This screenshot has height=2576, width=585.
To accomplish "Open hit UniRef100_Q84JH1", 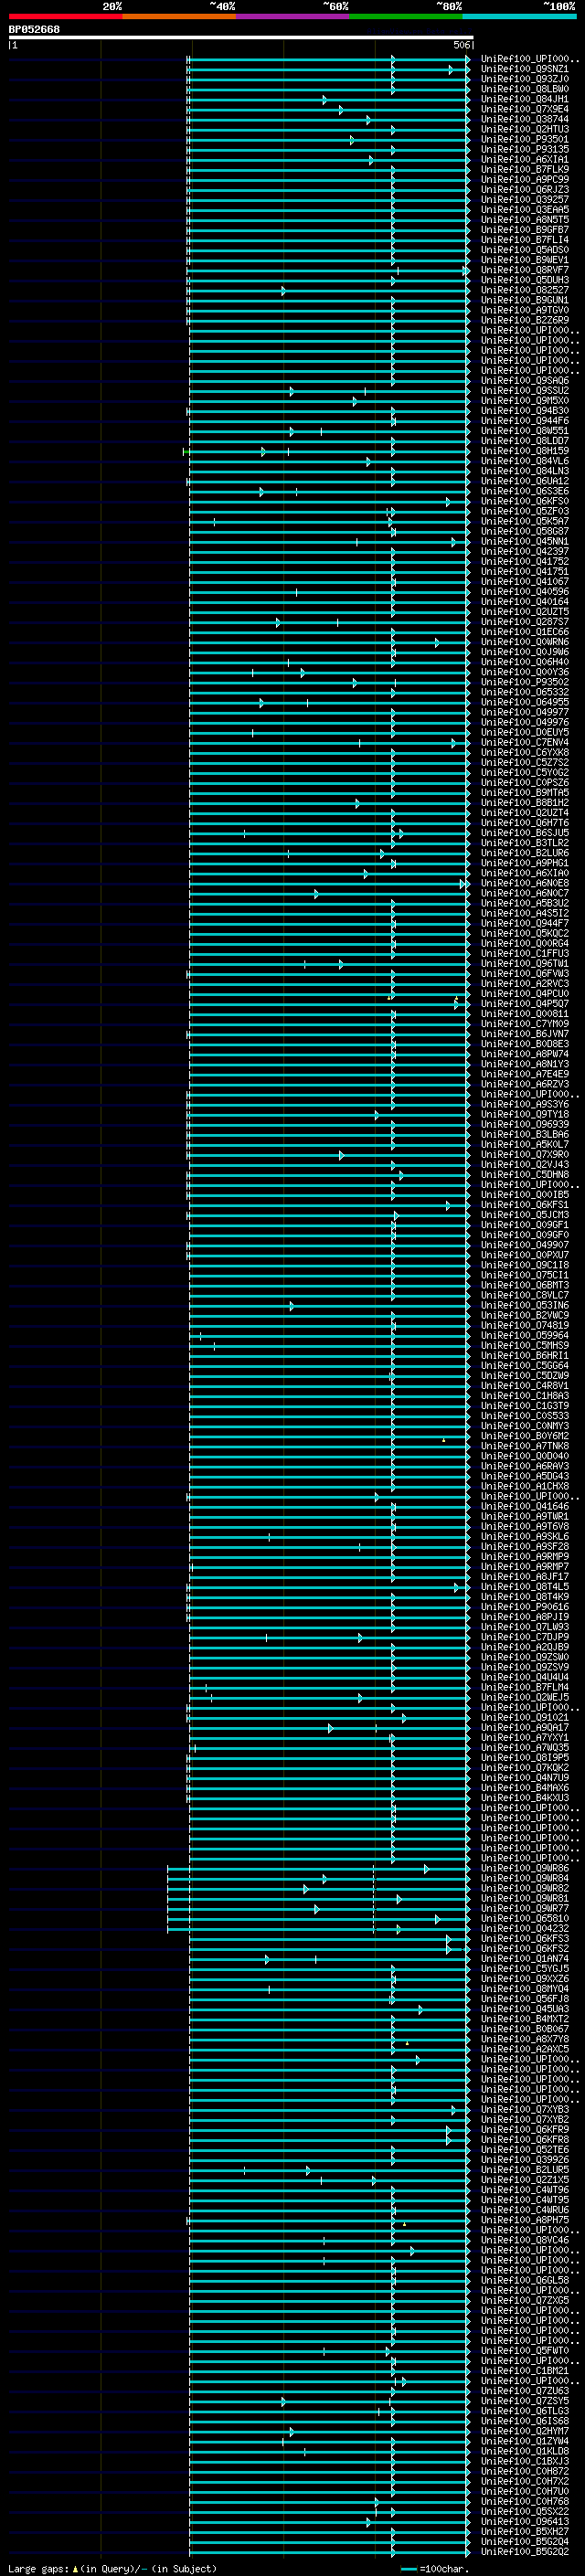I will coord(525,99).
